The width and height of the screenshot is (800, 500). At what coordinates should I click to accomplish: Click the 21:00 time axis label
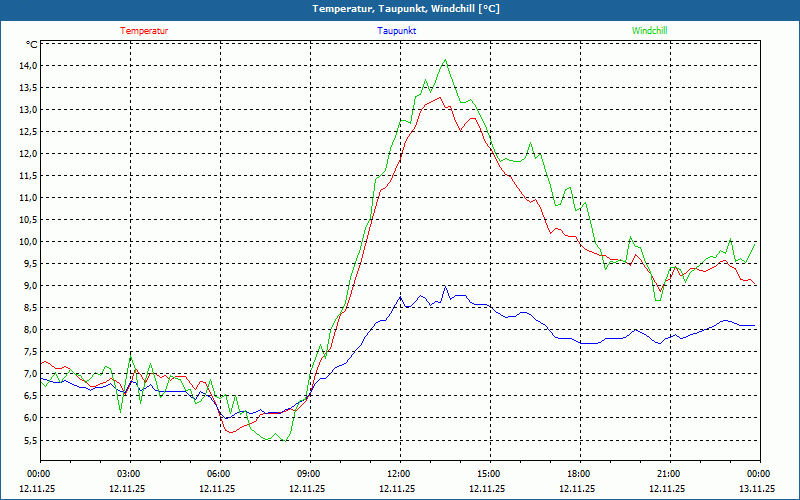click(x=669, y=474)
